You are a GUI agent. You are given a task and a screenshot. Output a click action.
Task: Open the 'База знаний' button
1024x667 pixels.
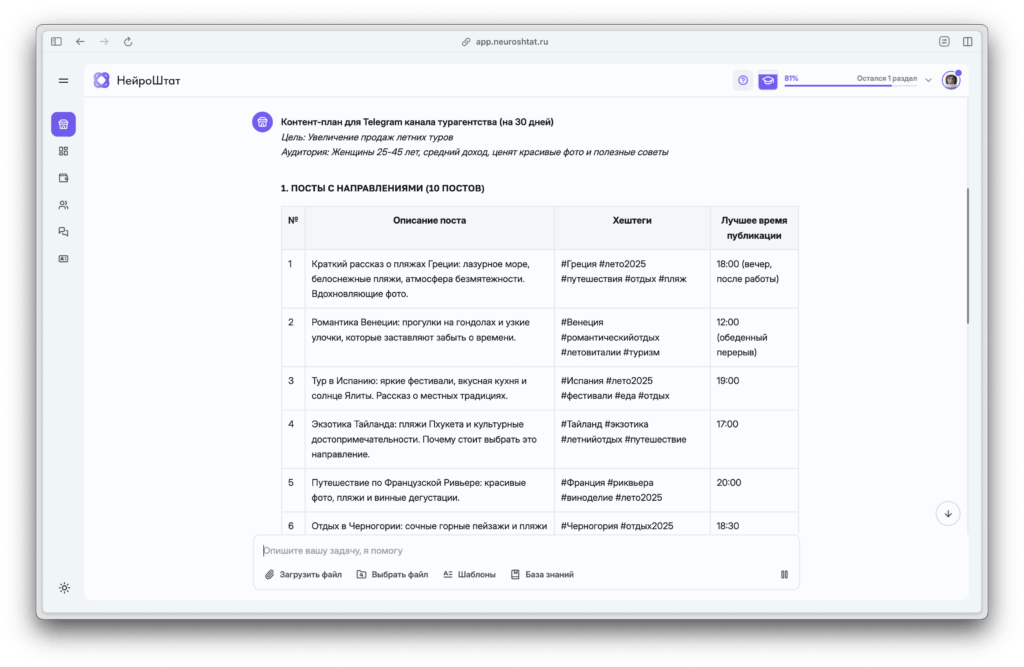coord(542,575)
